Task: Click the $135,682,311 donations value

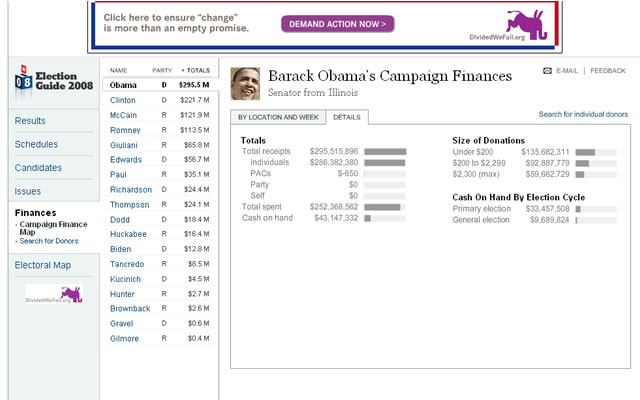Action: [545, 152]
